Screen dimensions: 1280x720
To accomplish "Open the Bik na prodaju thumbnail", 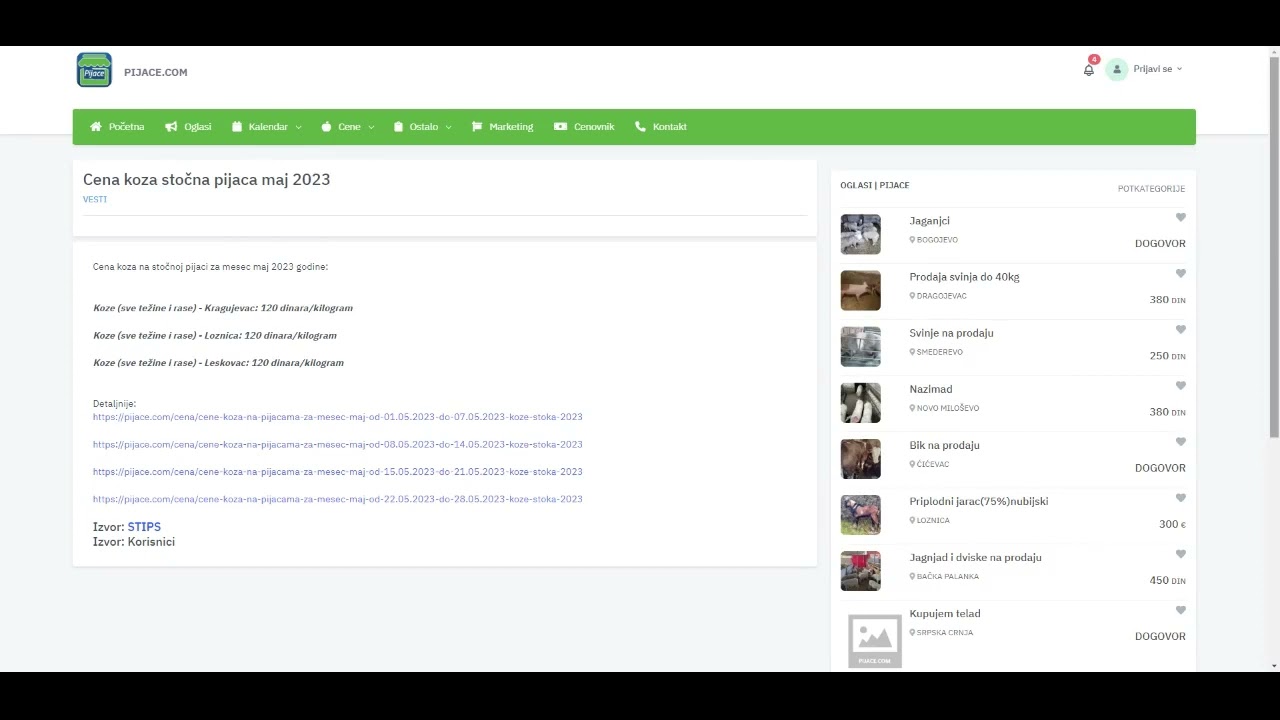I will pos(860,459).
